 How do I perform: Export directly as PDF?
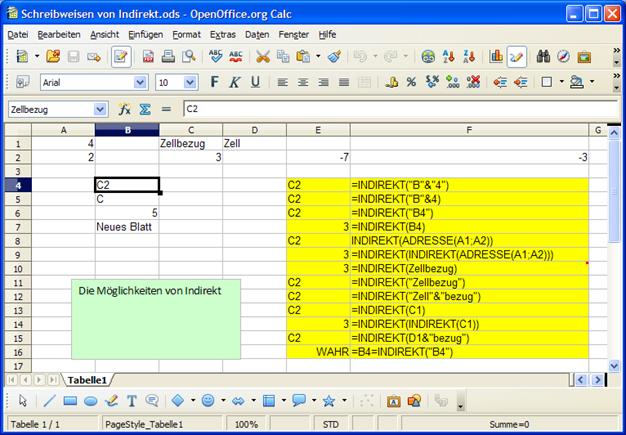click(148, 57)
